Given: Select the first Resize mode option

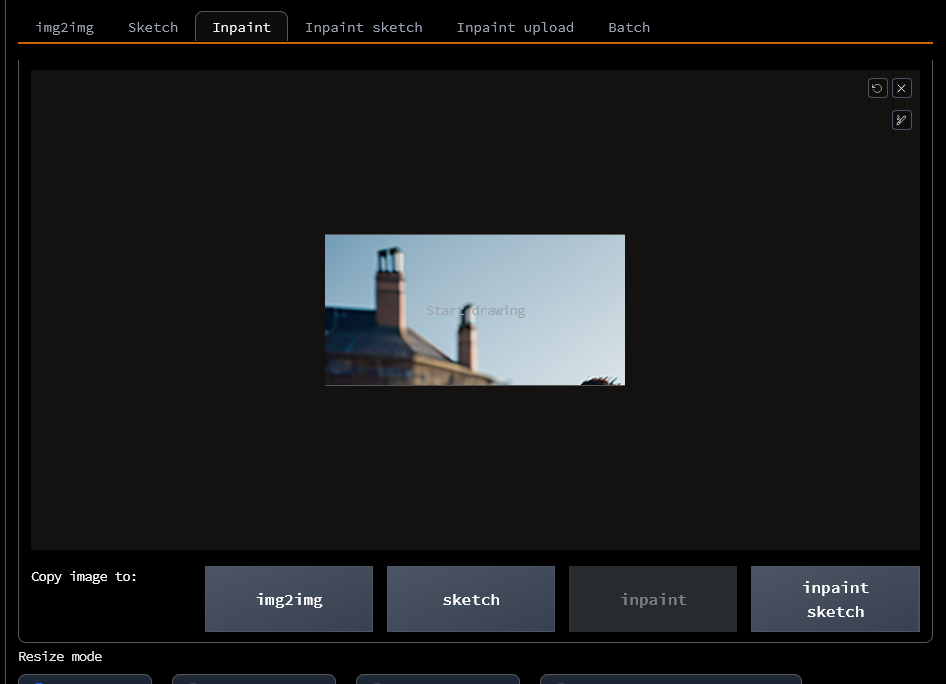Looking at the screenshot, I should (85, 681).
